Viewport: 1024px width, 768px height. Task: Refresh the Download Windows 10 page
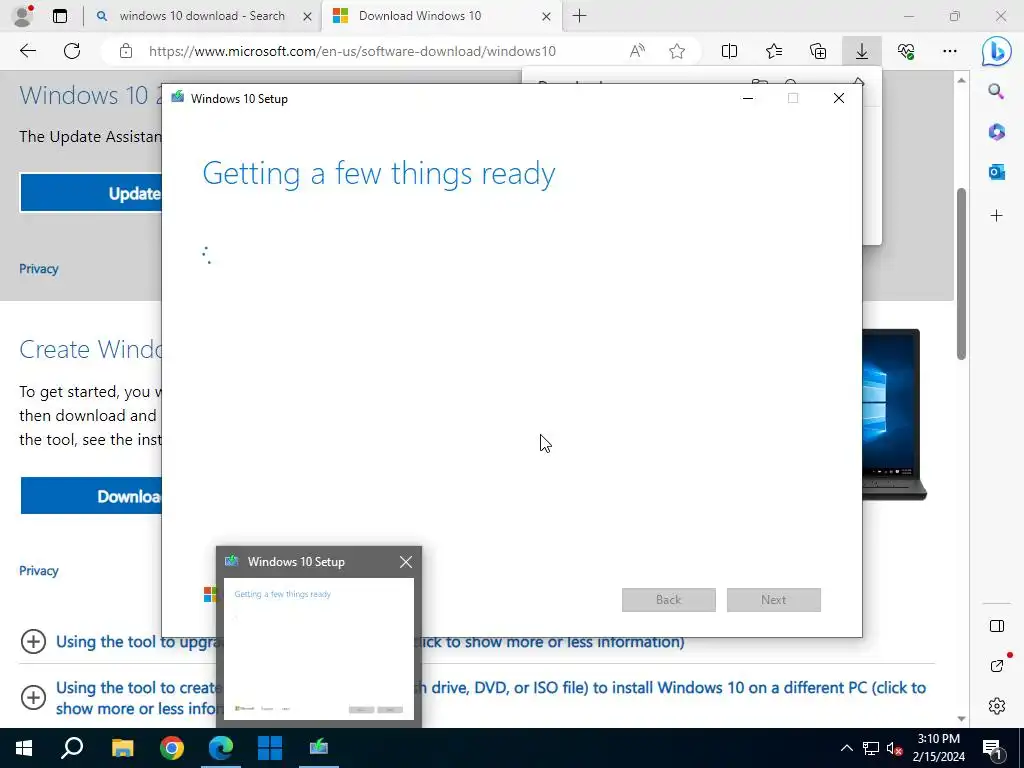coord(72,51)
